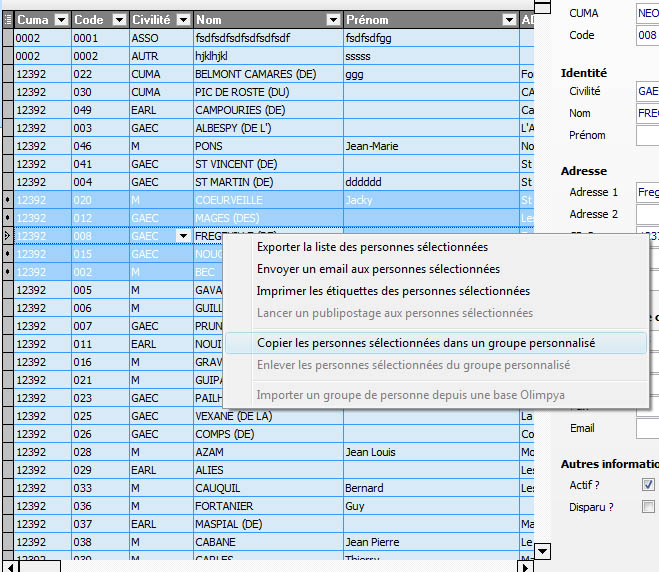Click cell "VEXANE (DE LA)"

click(x=268, y=416)
